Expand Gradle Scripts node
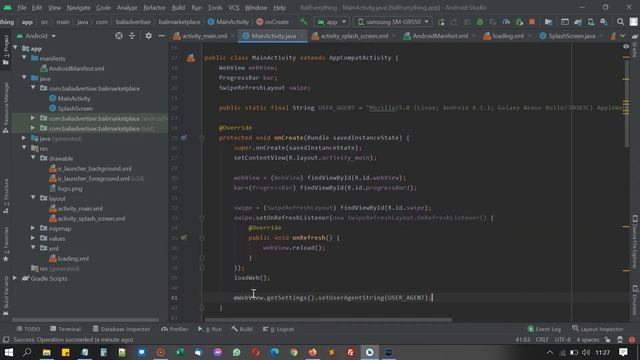Viewport: 640px width, 360px height. click(x=15, y=278)
